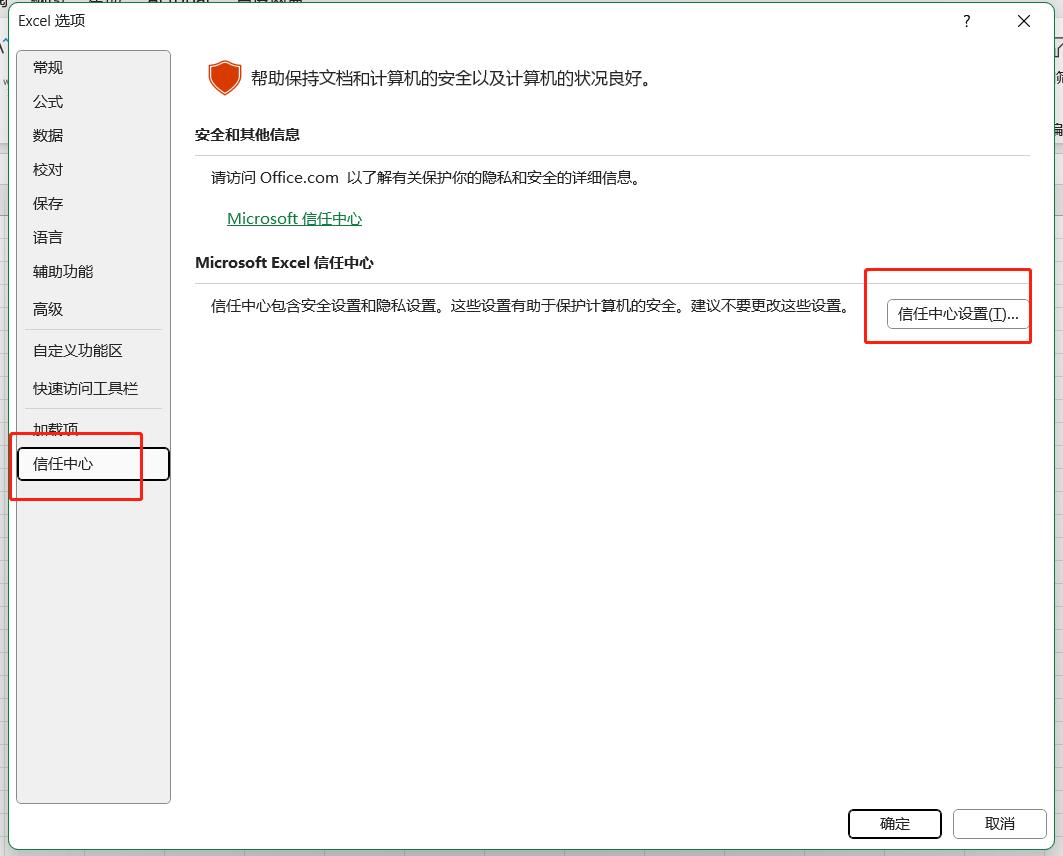Viewport: 1063px width, 856px height.
Task: Close the Excel 选项 dialog
Action: pyautogui.click(x=1023, y=21)
